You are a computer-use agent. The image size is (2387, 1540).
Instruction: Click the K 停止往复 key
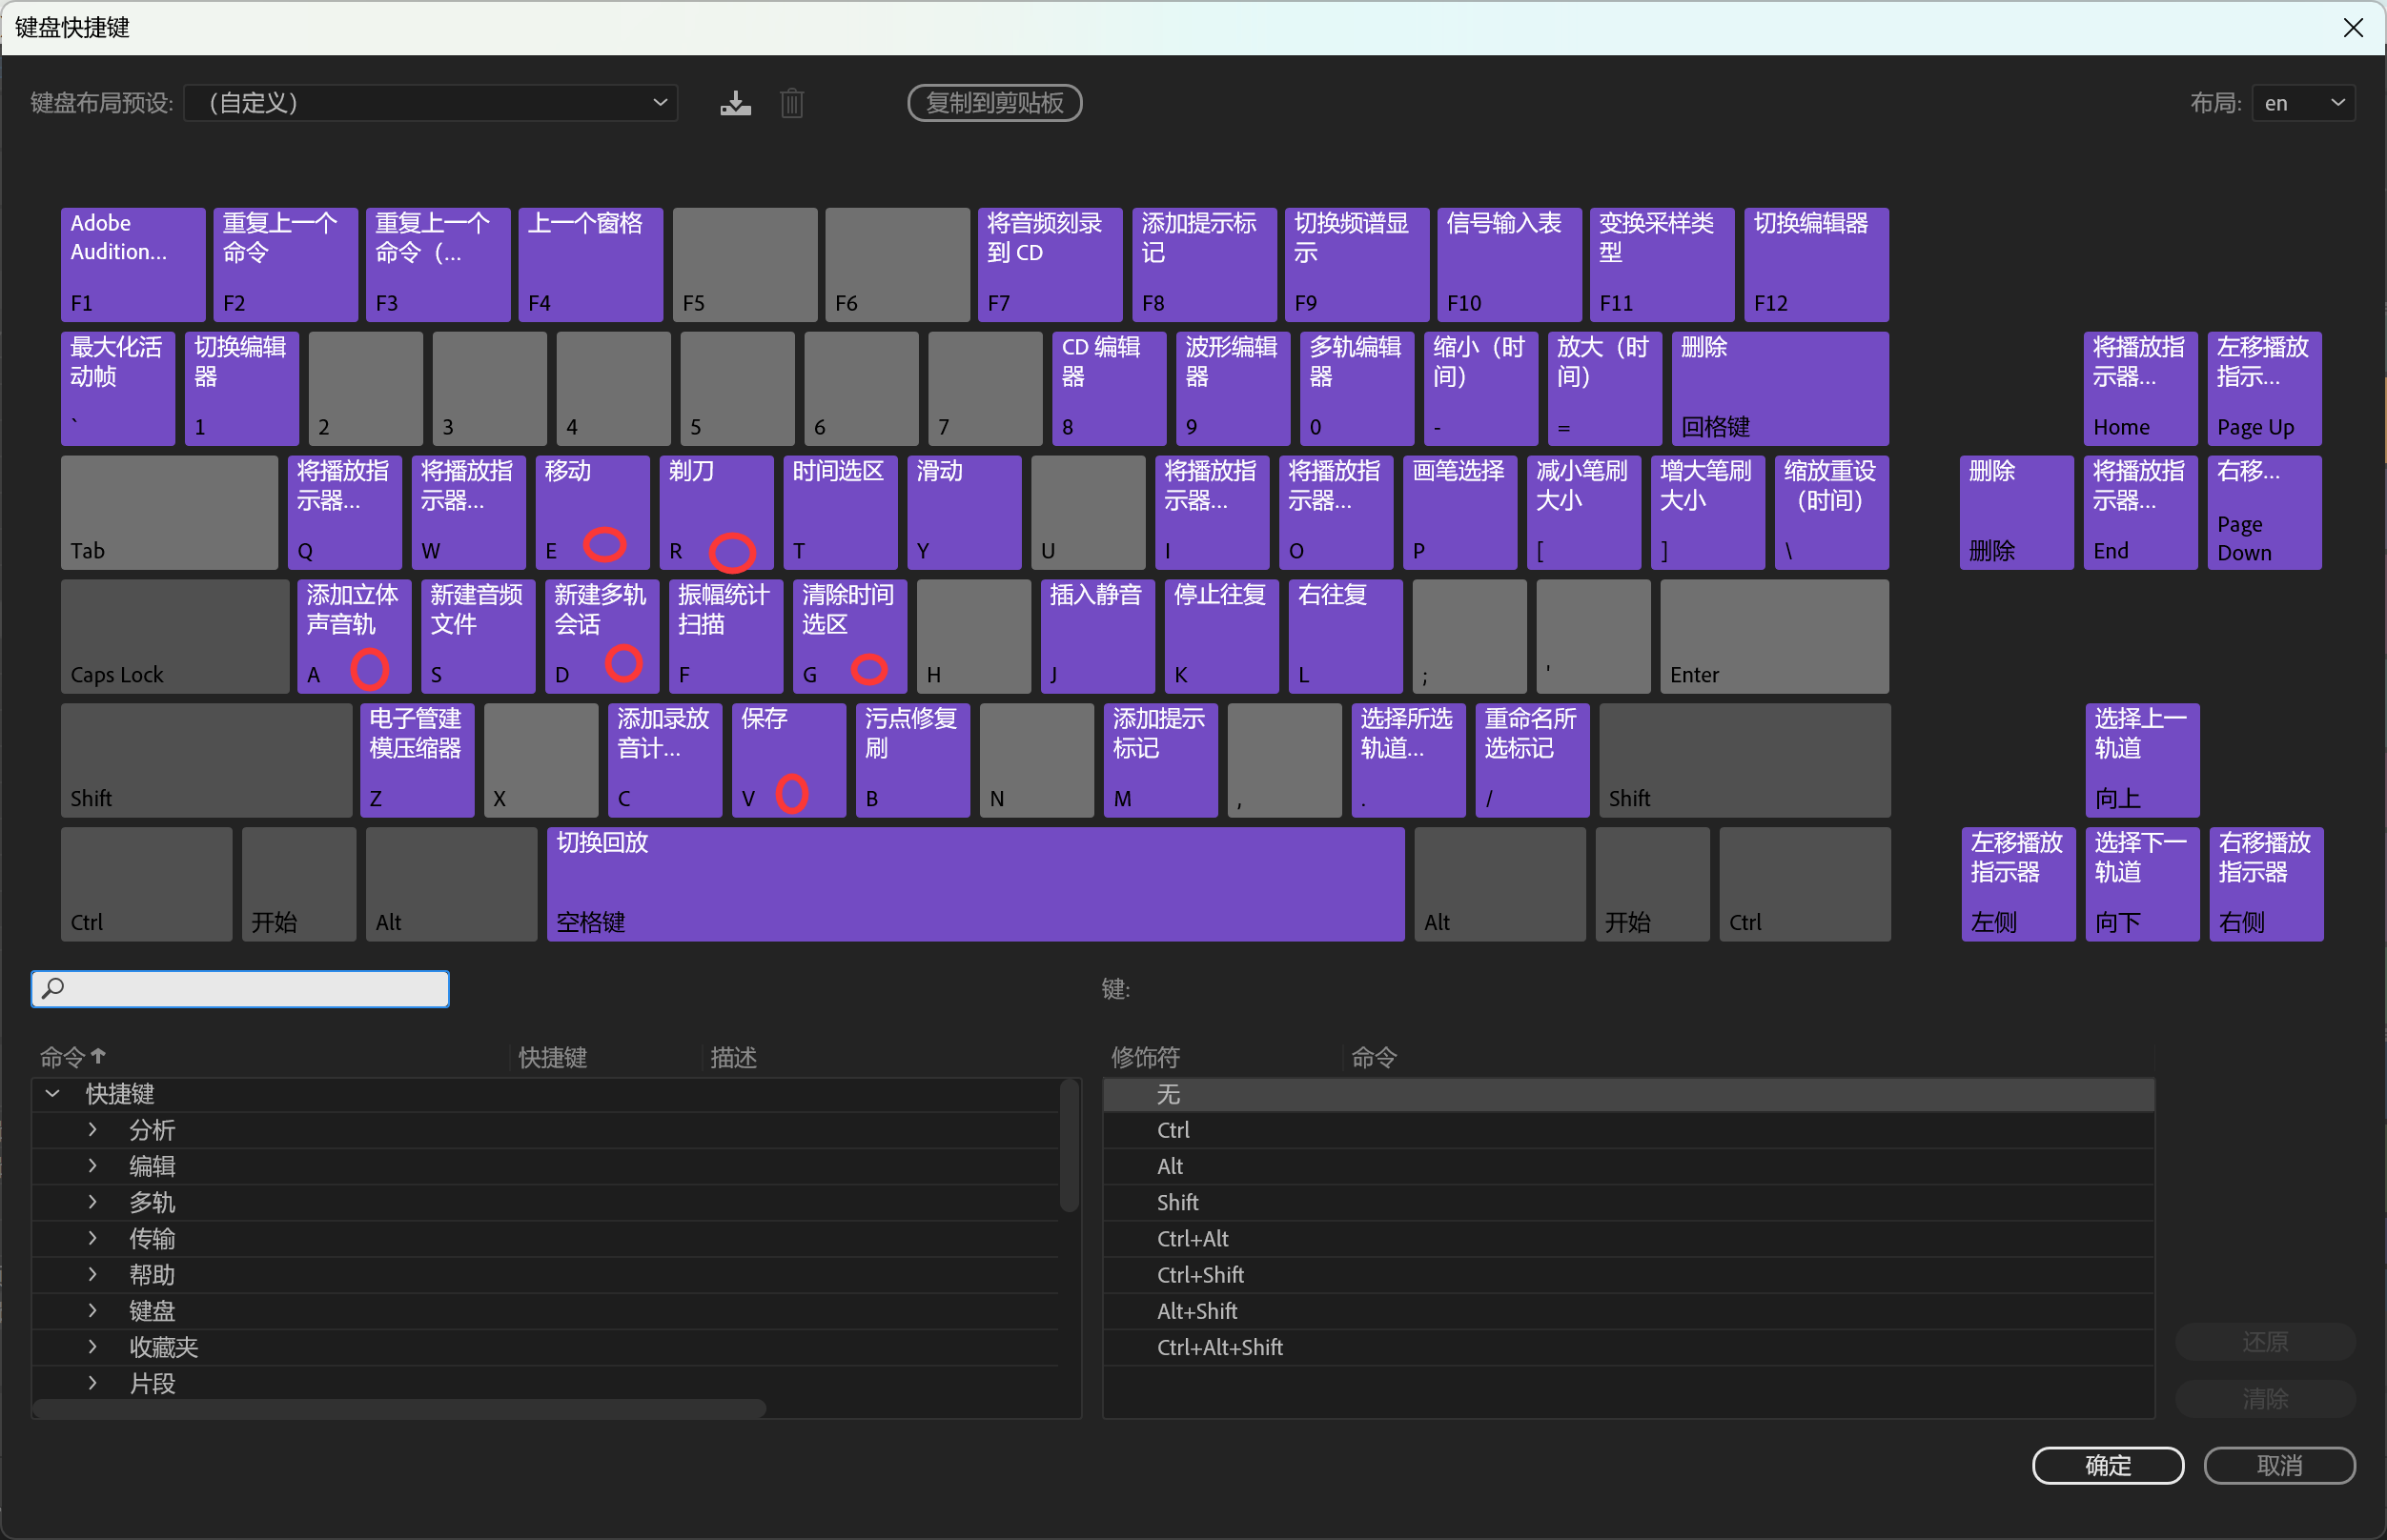(1221, 636)
